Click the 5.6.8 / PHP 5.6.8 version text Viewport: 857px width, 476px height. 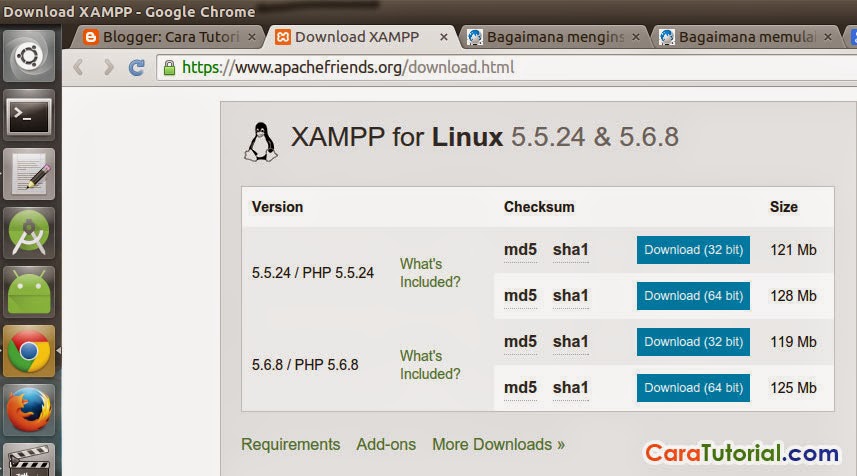305,365
